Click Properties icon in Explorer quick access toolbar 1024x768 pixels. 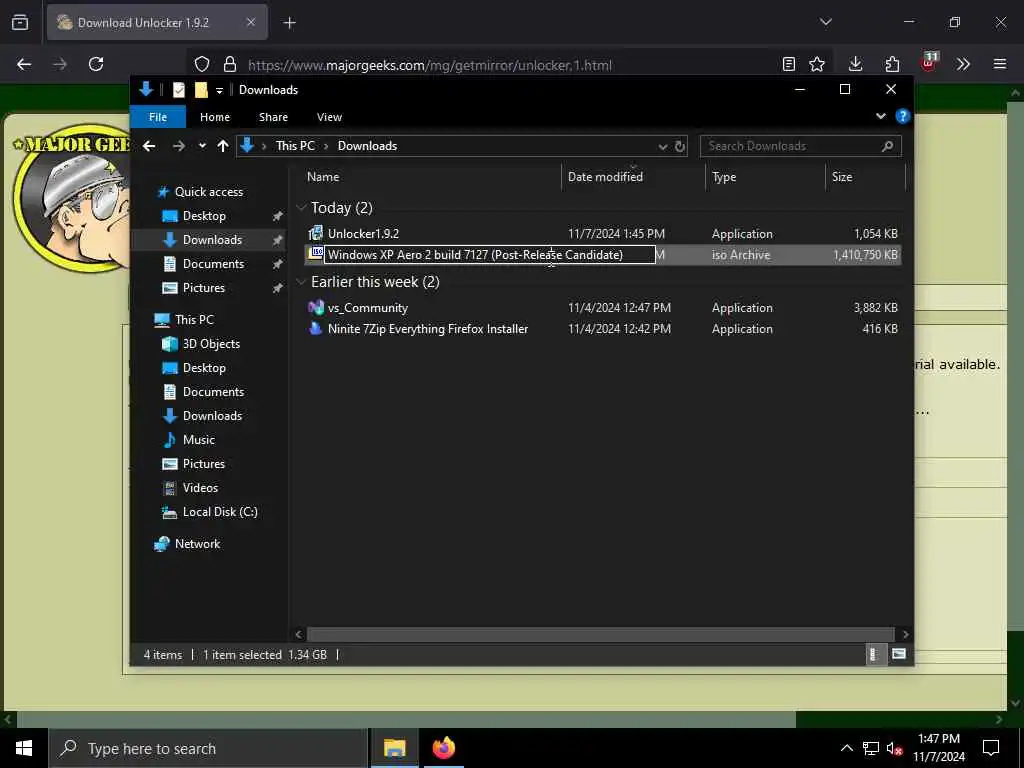click(x=178, y=90)
